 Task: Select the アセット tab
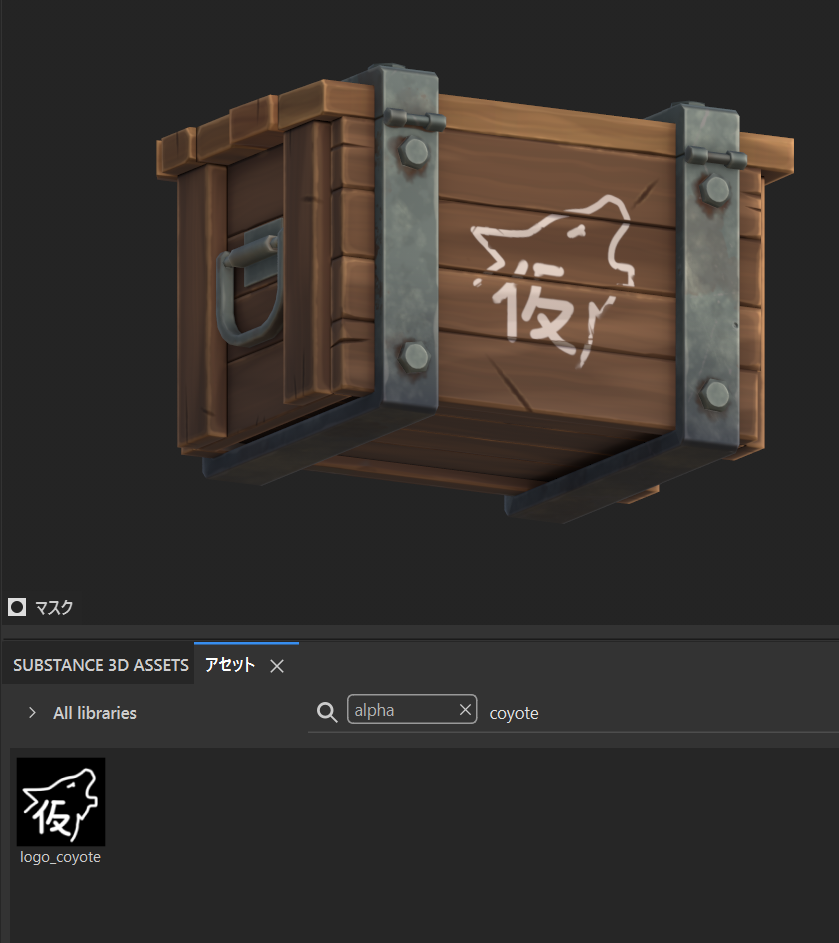point(230,665)
